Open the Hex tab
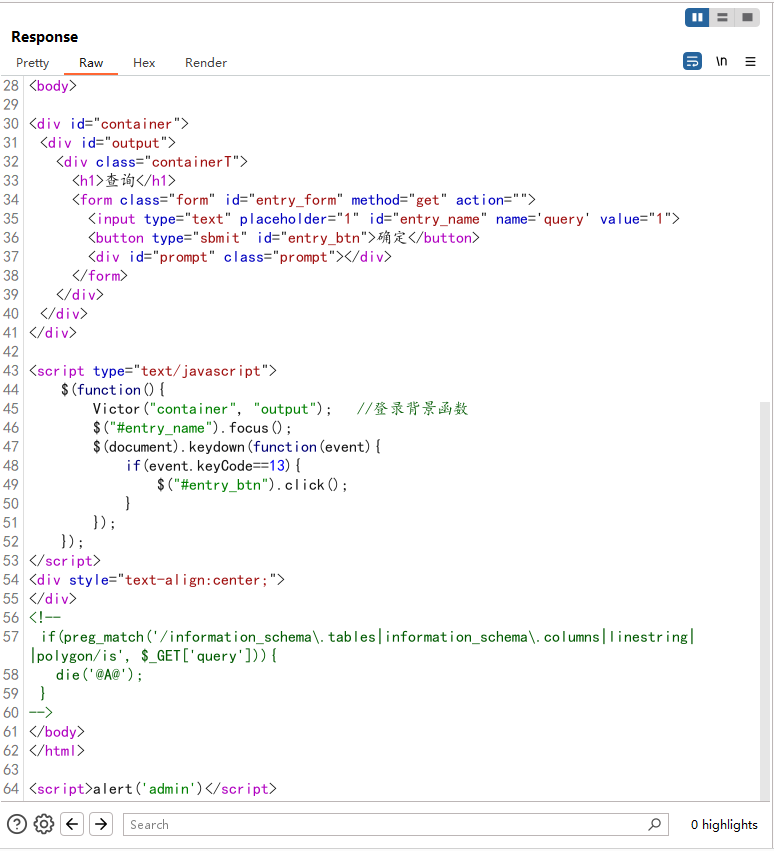The height and width of the screenshot is (851, 774). (x=144, y=63)
